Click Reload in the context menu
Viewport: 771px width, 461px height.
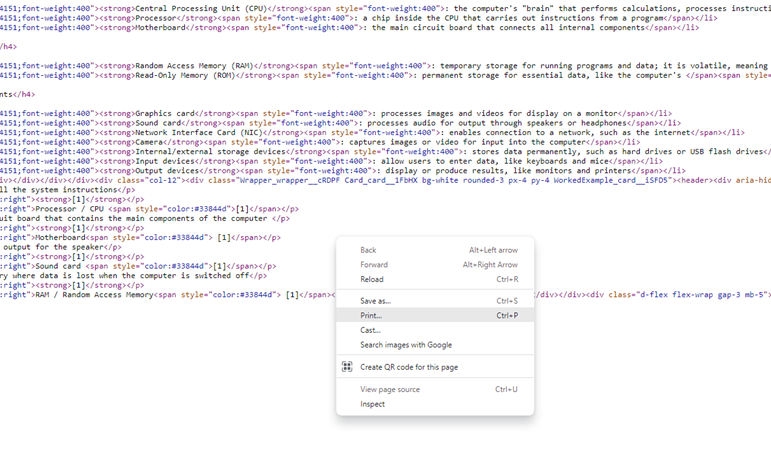point(371,279)
